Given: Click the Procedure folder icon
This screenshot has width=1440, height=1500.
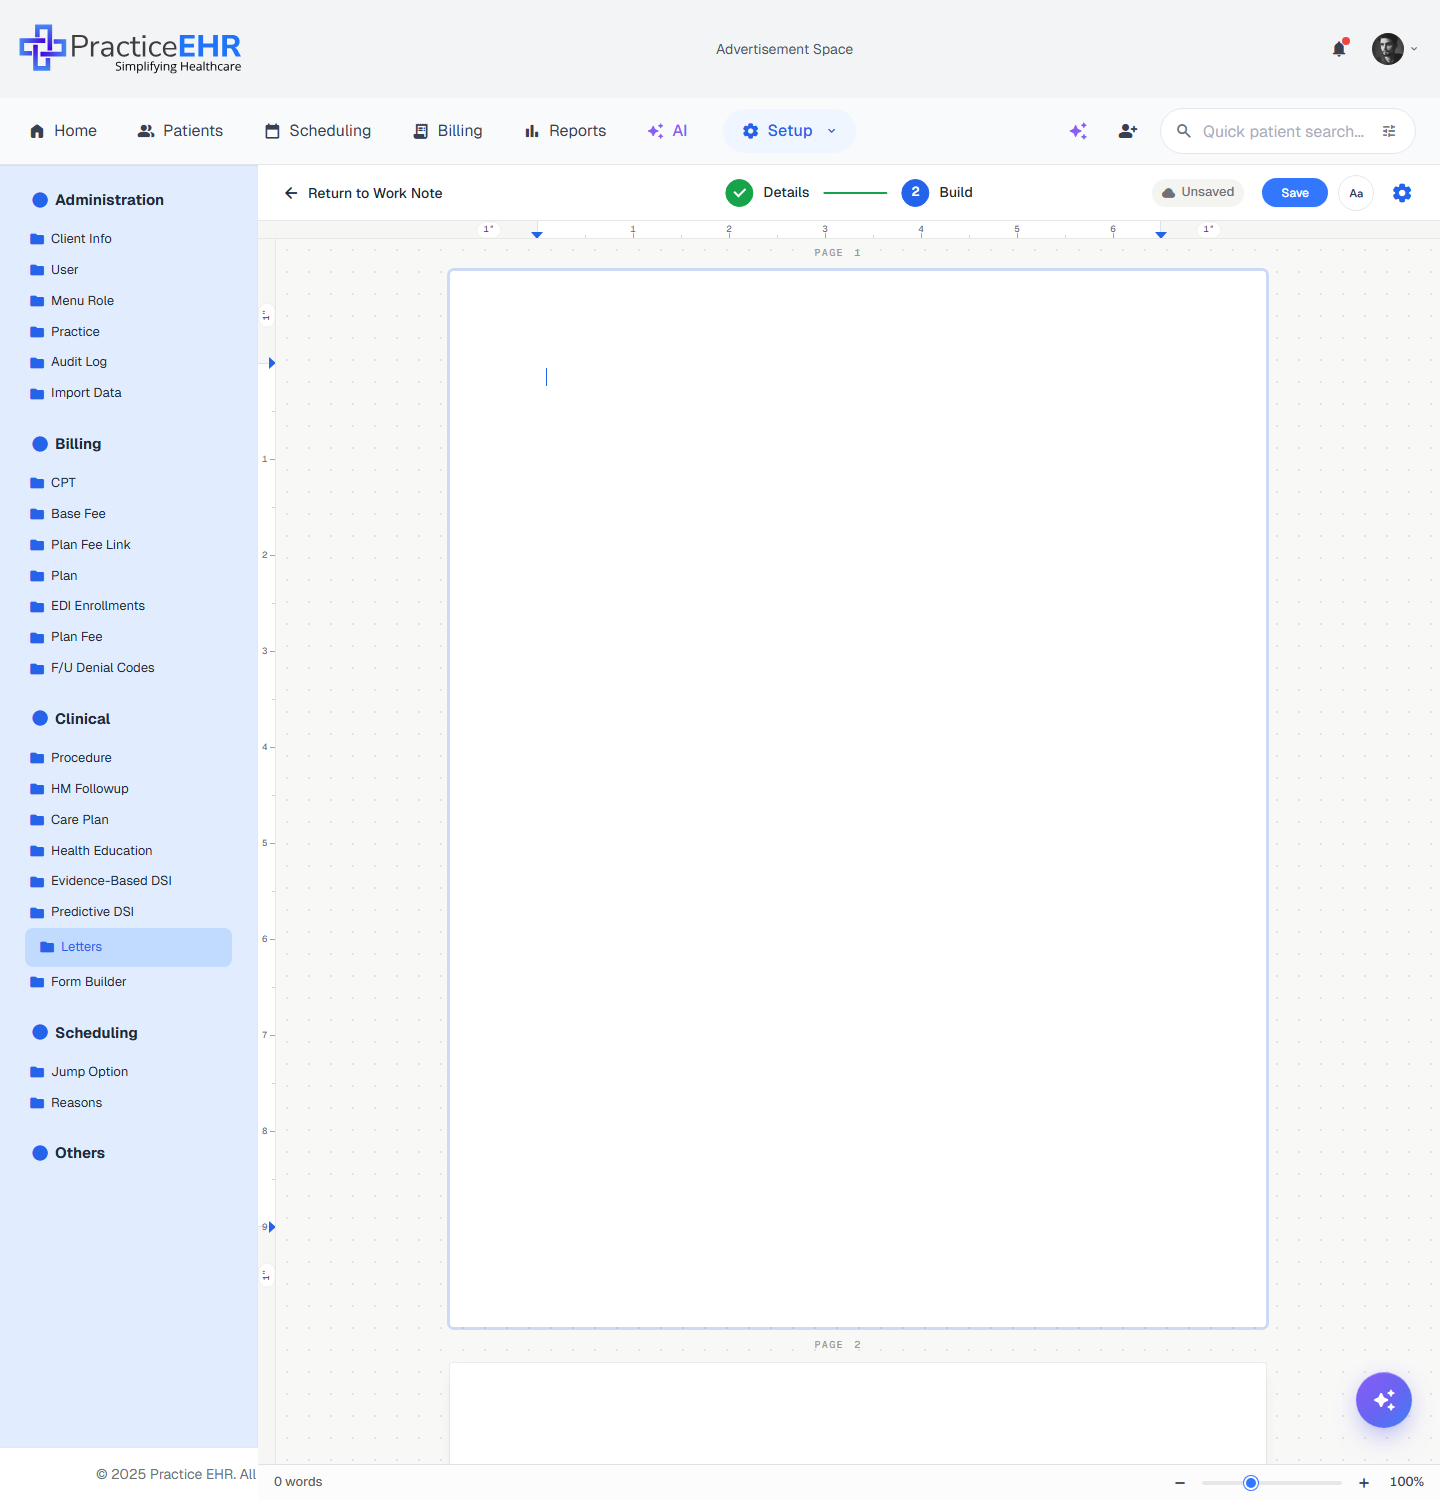Looking at the screenshot, I should pos(37,758).
